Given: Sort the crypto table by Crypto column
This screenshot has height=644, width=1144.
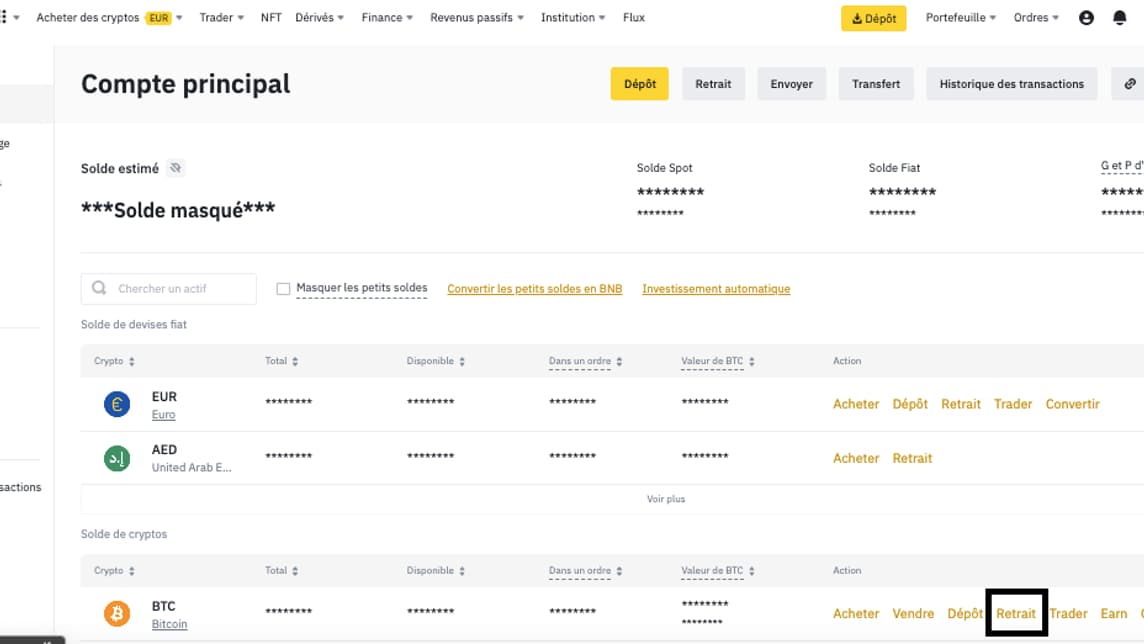Looking at the screenshot, I should coord(131,571).
